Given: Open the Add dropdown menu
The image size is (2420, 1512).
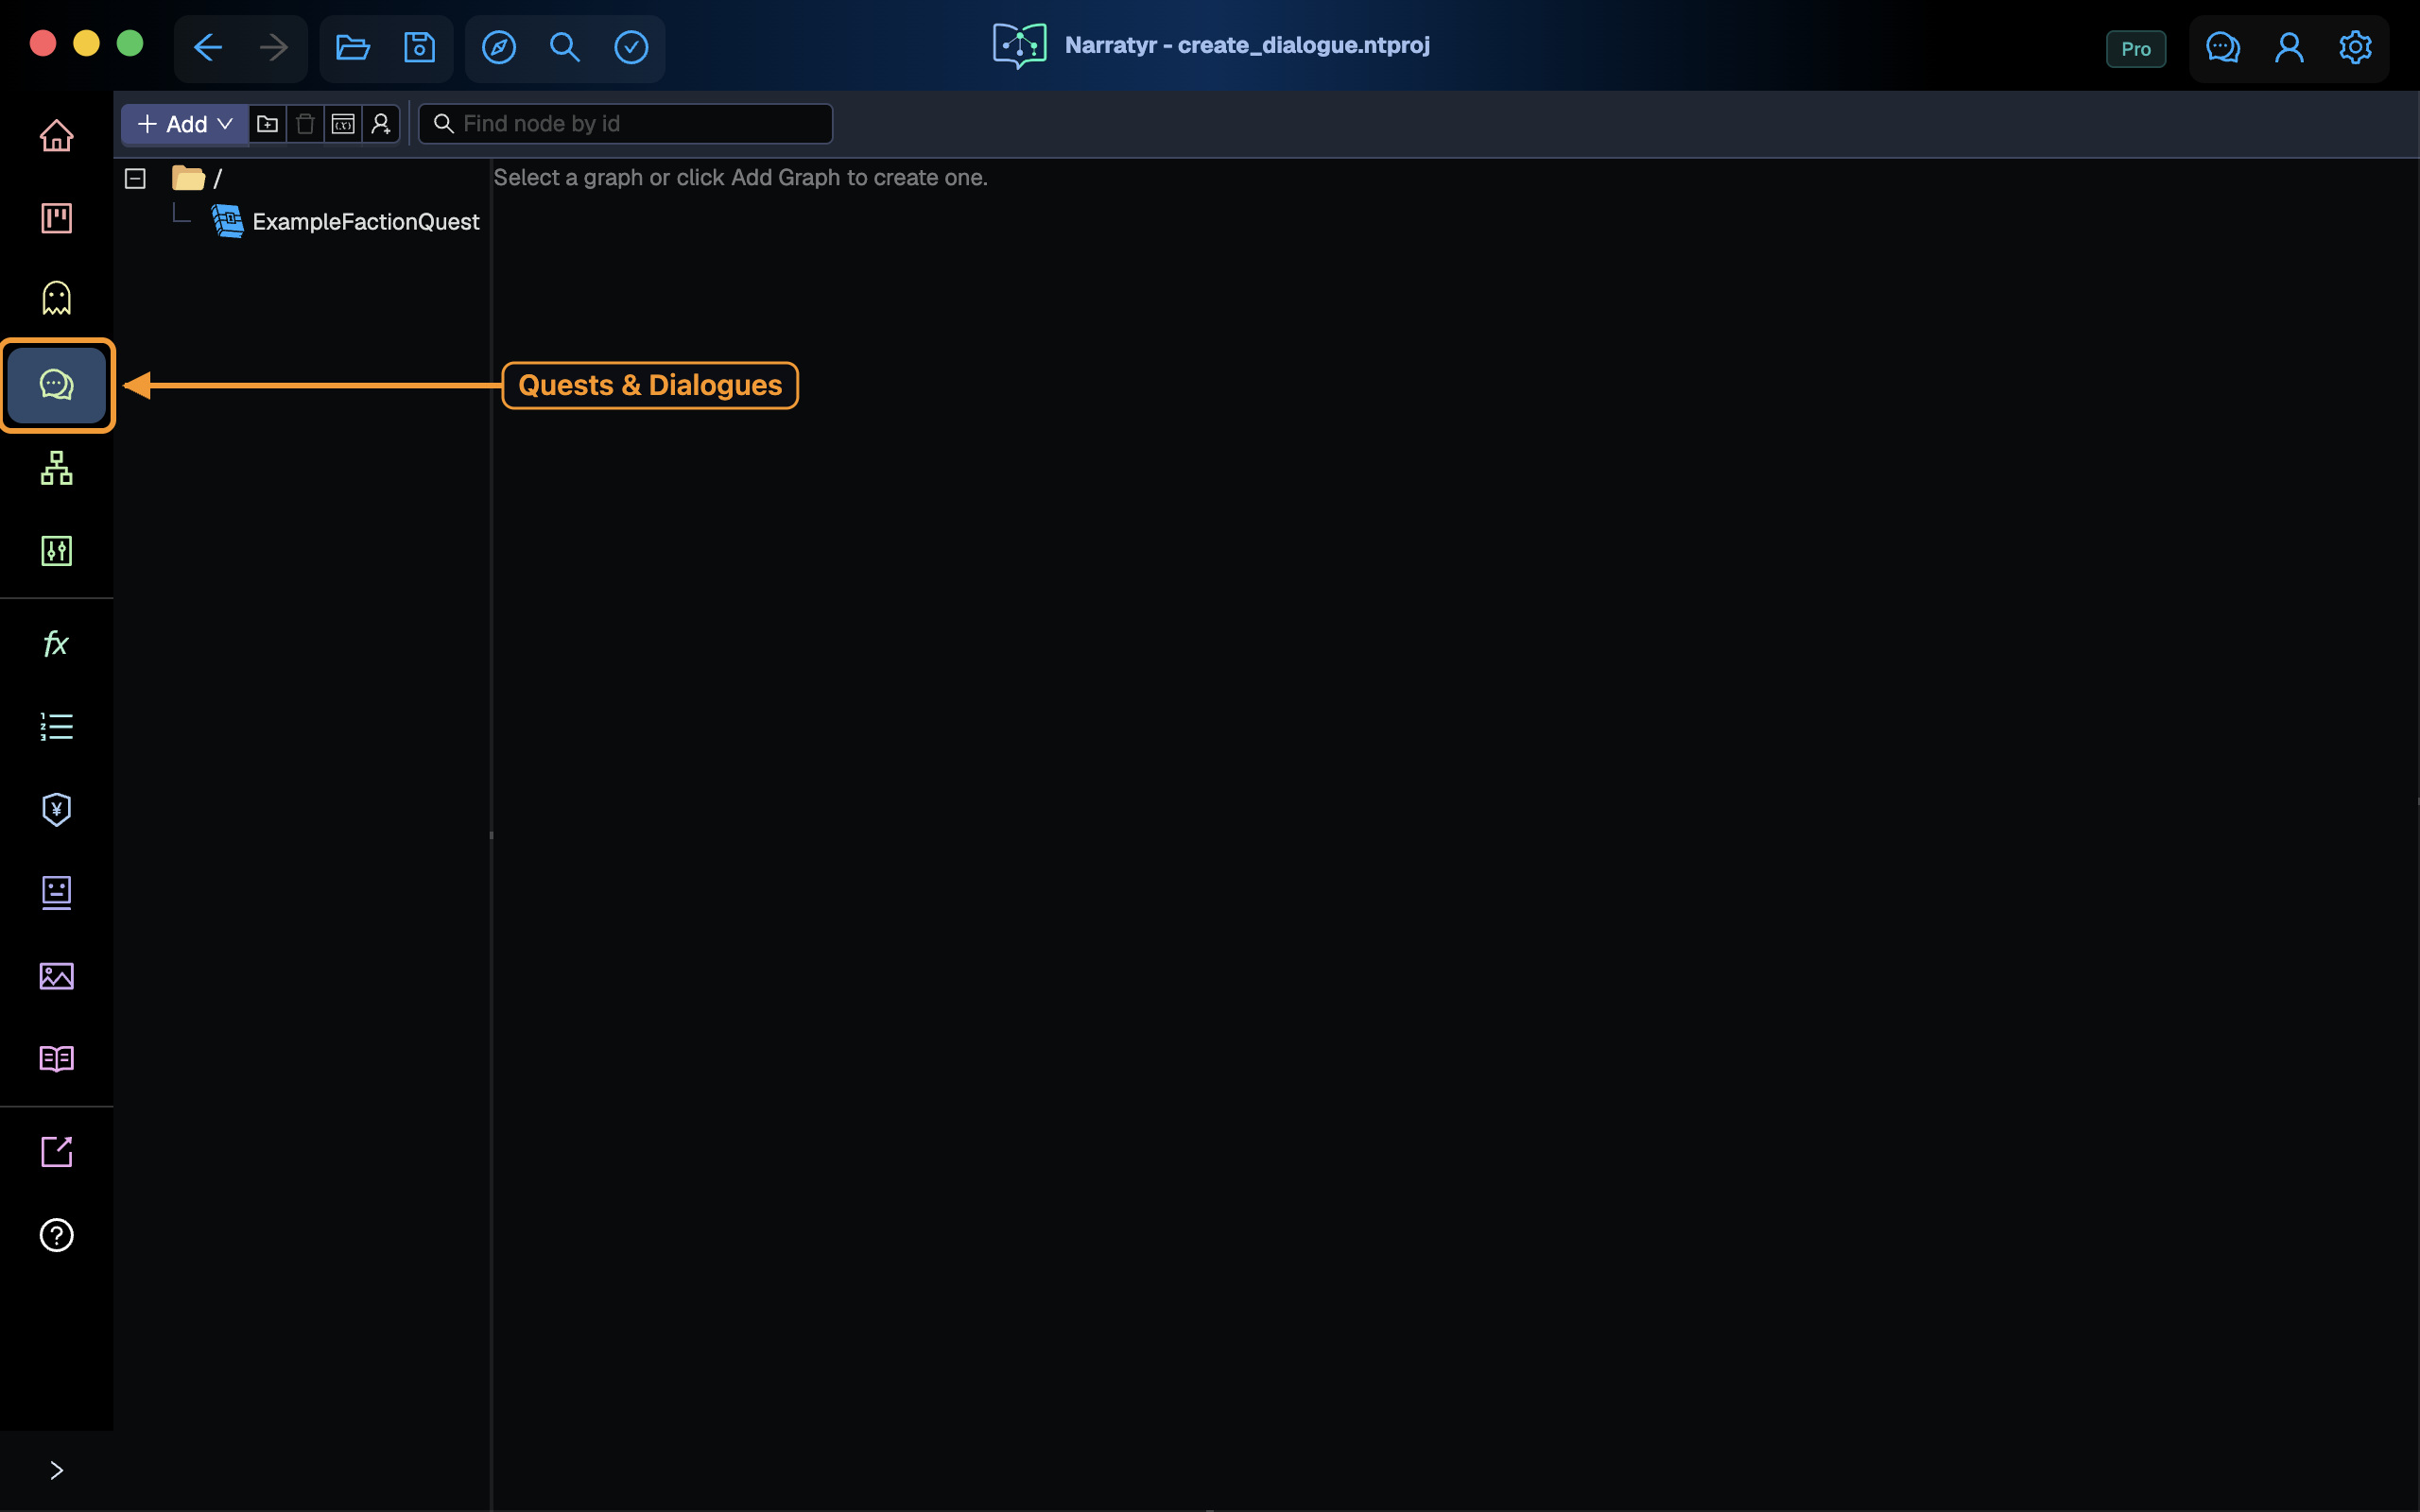Looking at the screenshot, I should 185,124.
